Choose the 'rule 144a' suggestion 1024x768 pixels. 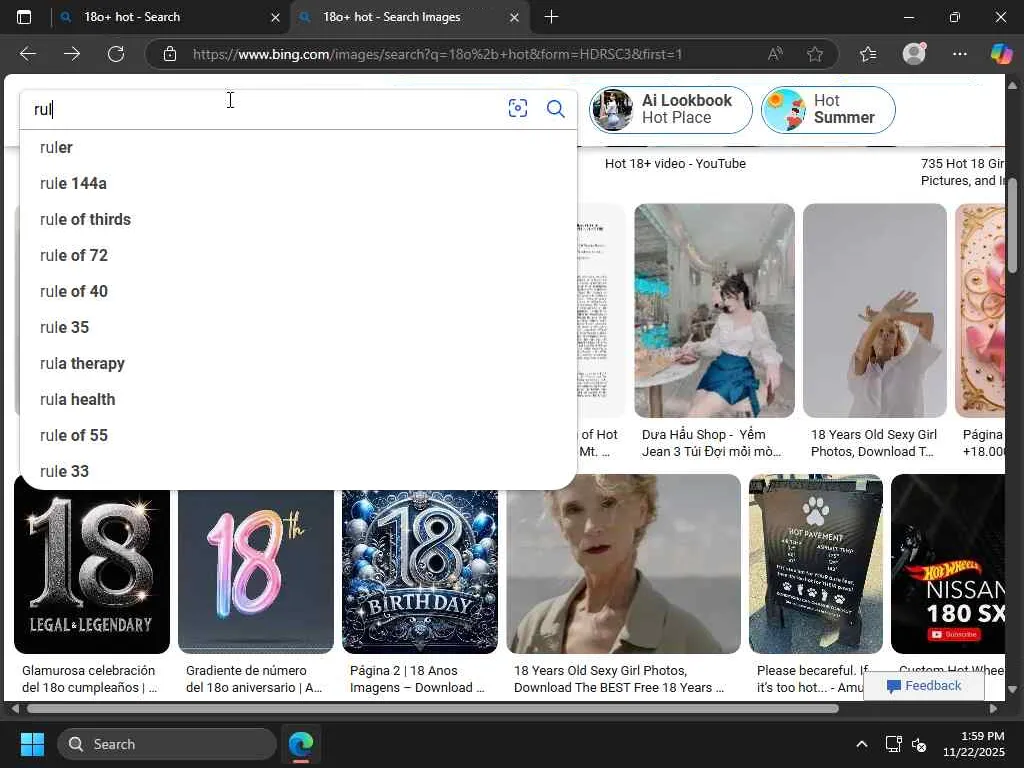[x=298, y=184]
